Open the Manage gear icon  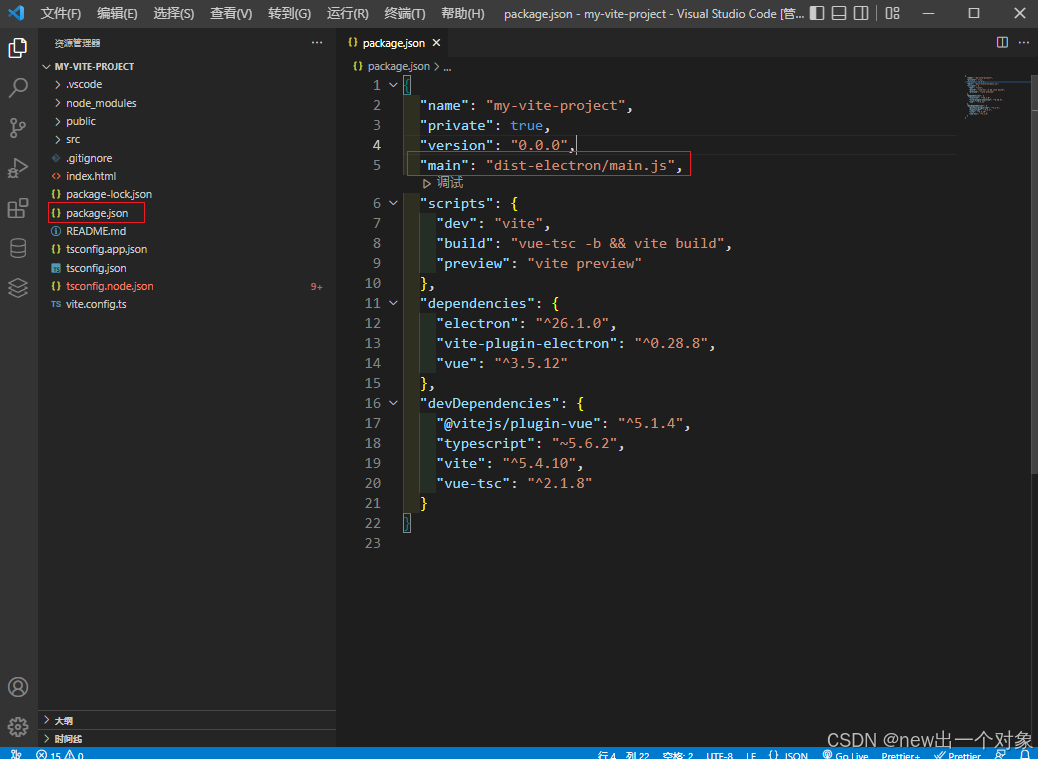tap(18, 727)
